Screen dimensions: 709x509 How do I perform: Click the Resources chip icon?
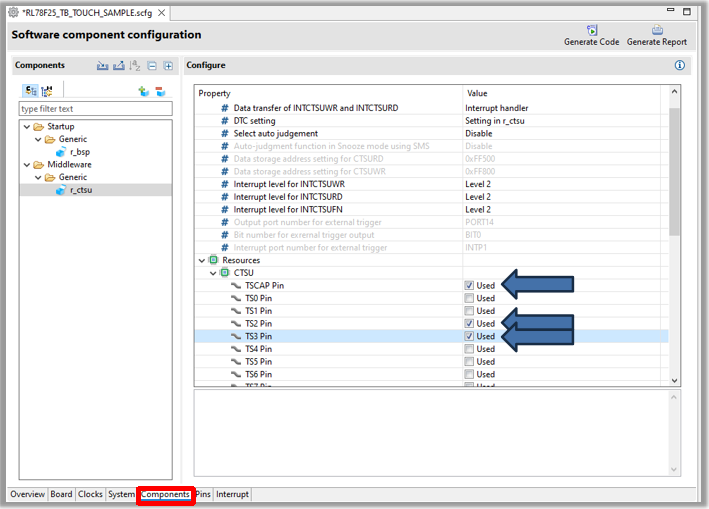[x=213, y=260]
